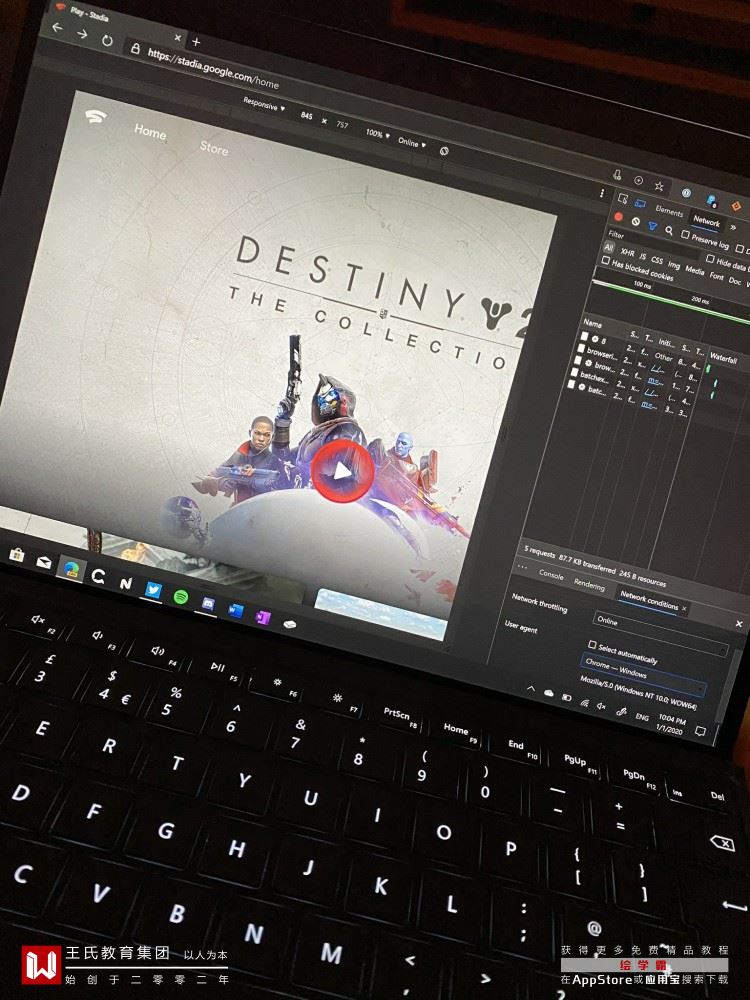View site info via the padlock icon

tap(135, 48)
